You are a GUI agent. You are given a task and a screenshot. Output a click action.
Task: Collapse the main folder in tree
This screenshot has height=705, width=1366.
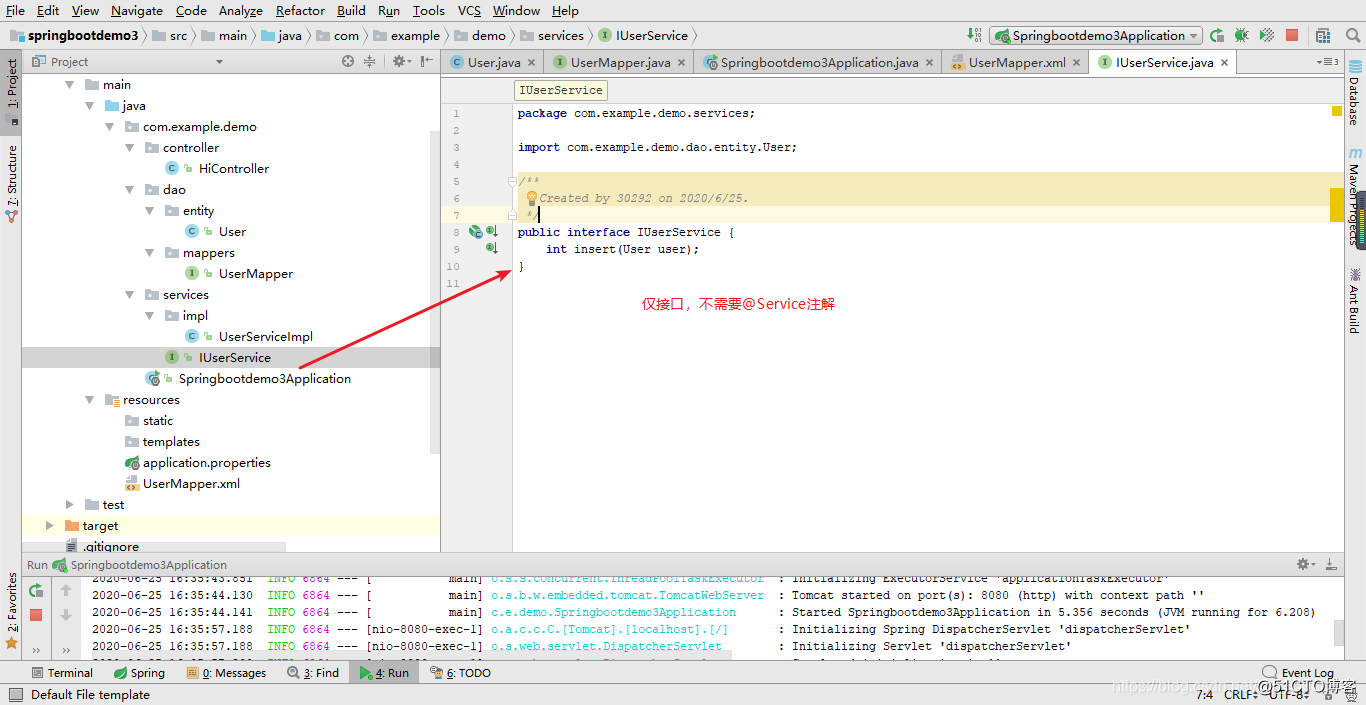(x=70, y=85)
